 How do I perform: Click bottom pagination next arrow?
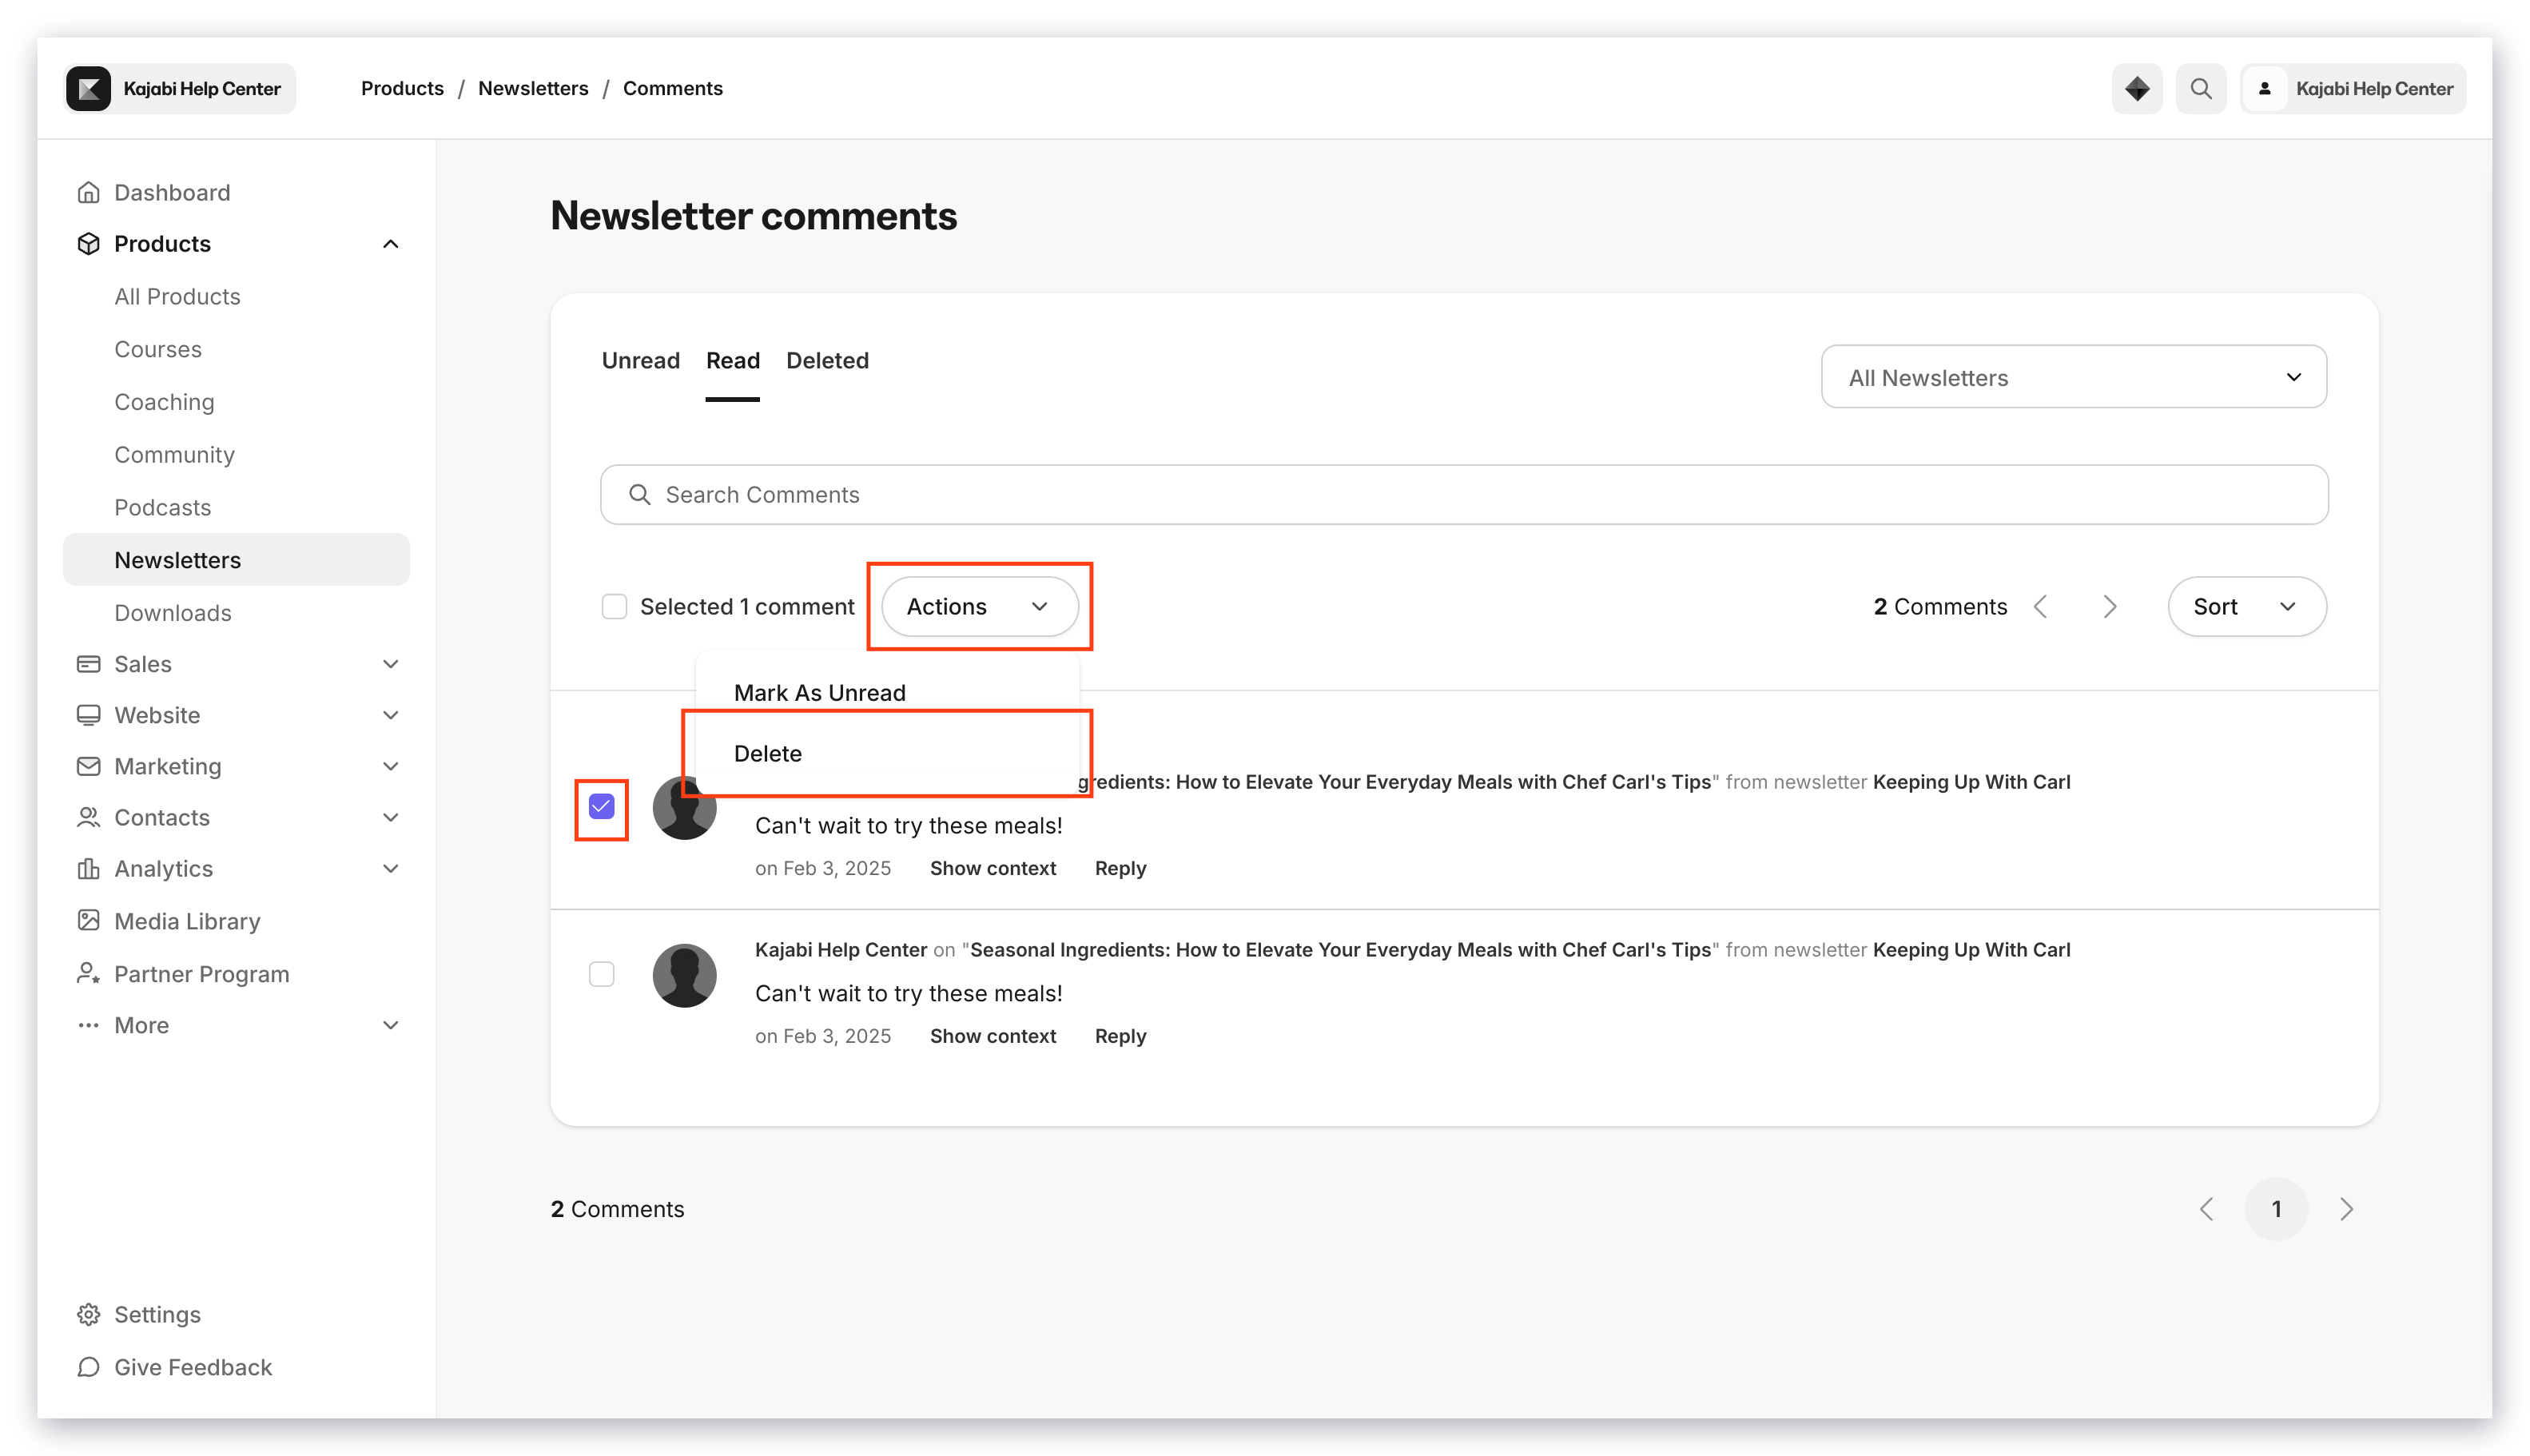[2346, 1209]
